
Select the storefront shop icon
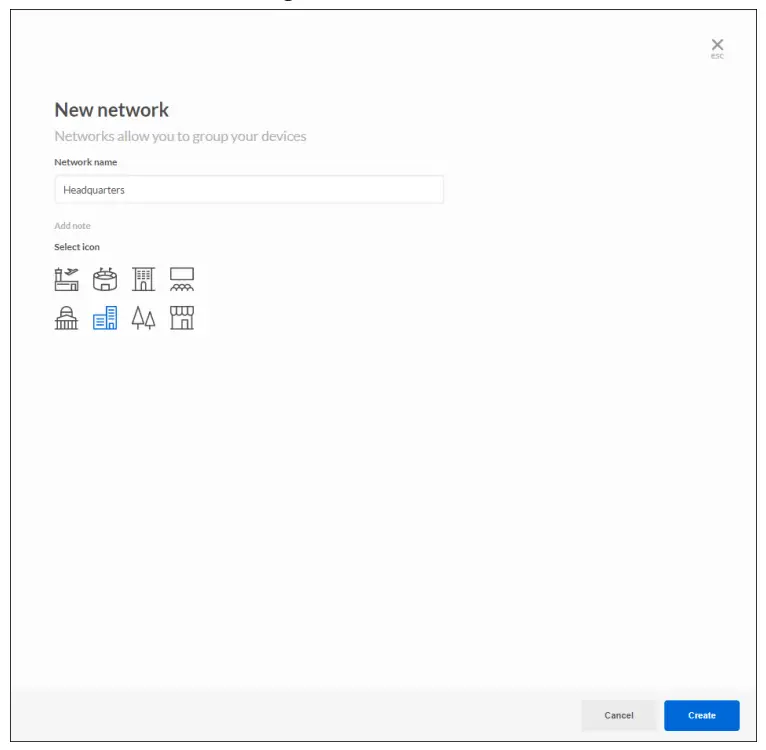coord(182,318)
